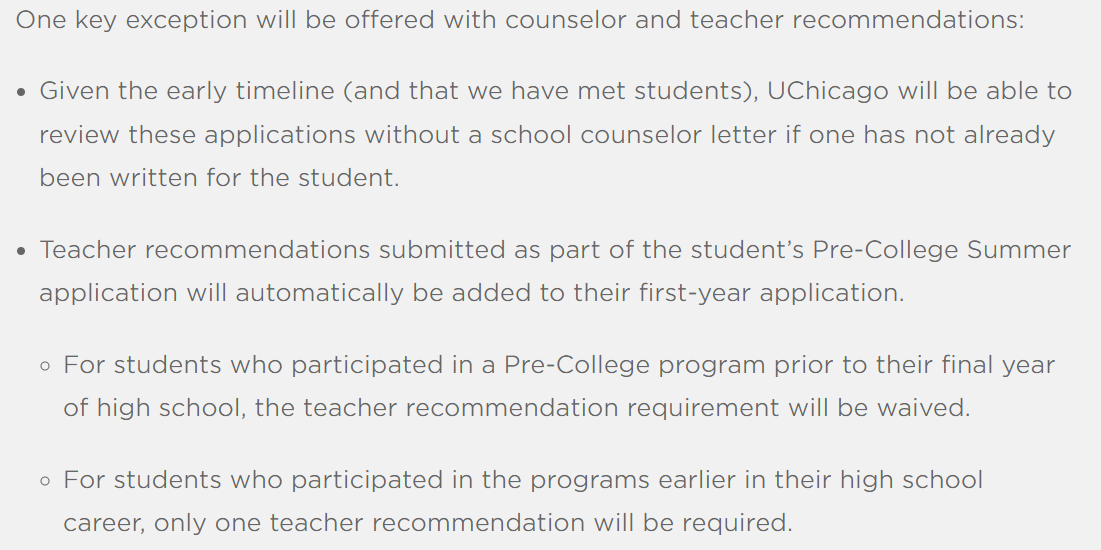Click the bullet before 'Teacher recommendations submitted'
1101x550 pixels.
pos(22,251)
